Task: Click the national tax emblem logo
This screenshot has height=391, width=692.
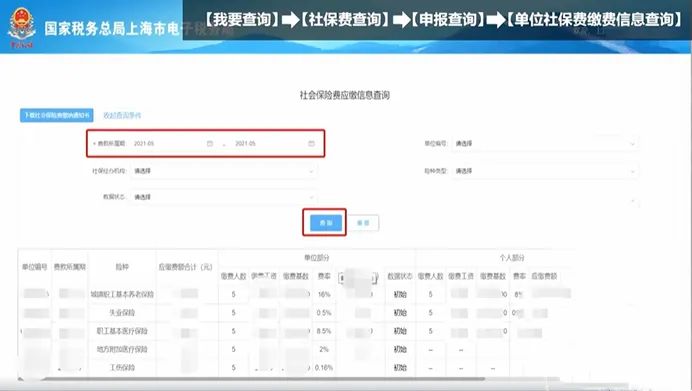Action: coord(22,26)
